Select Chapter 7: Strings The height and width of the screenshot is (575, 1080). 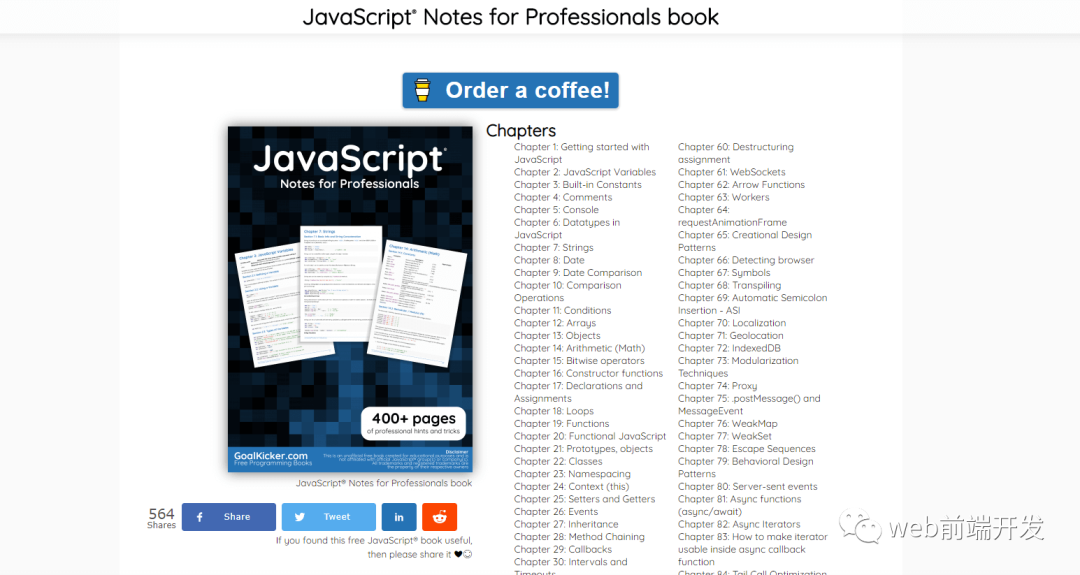pos(554,247)
